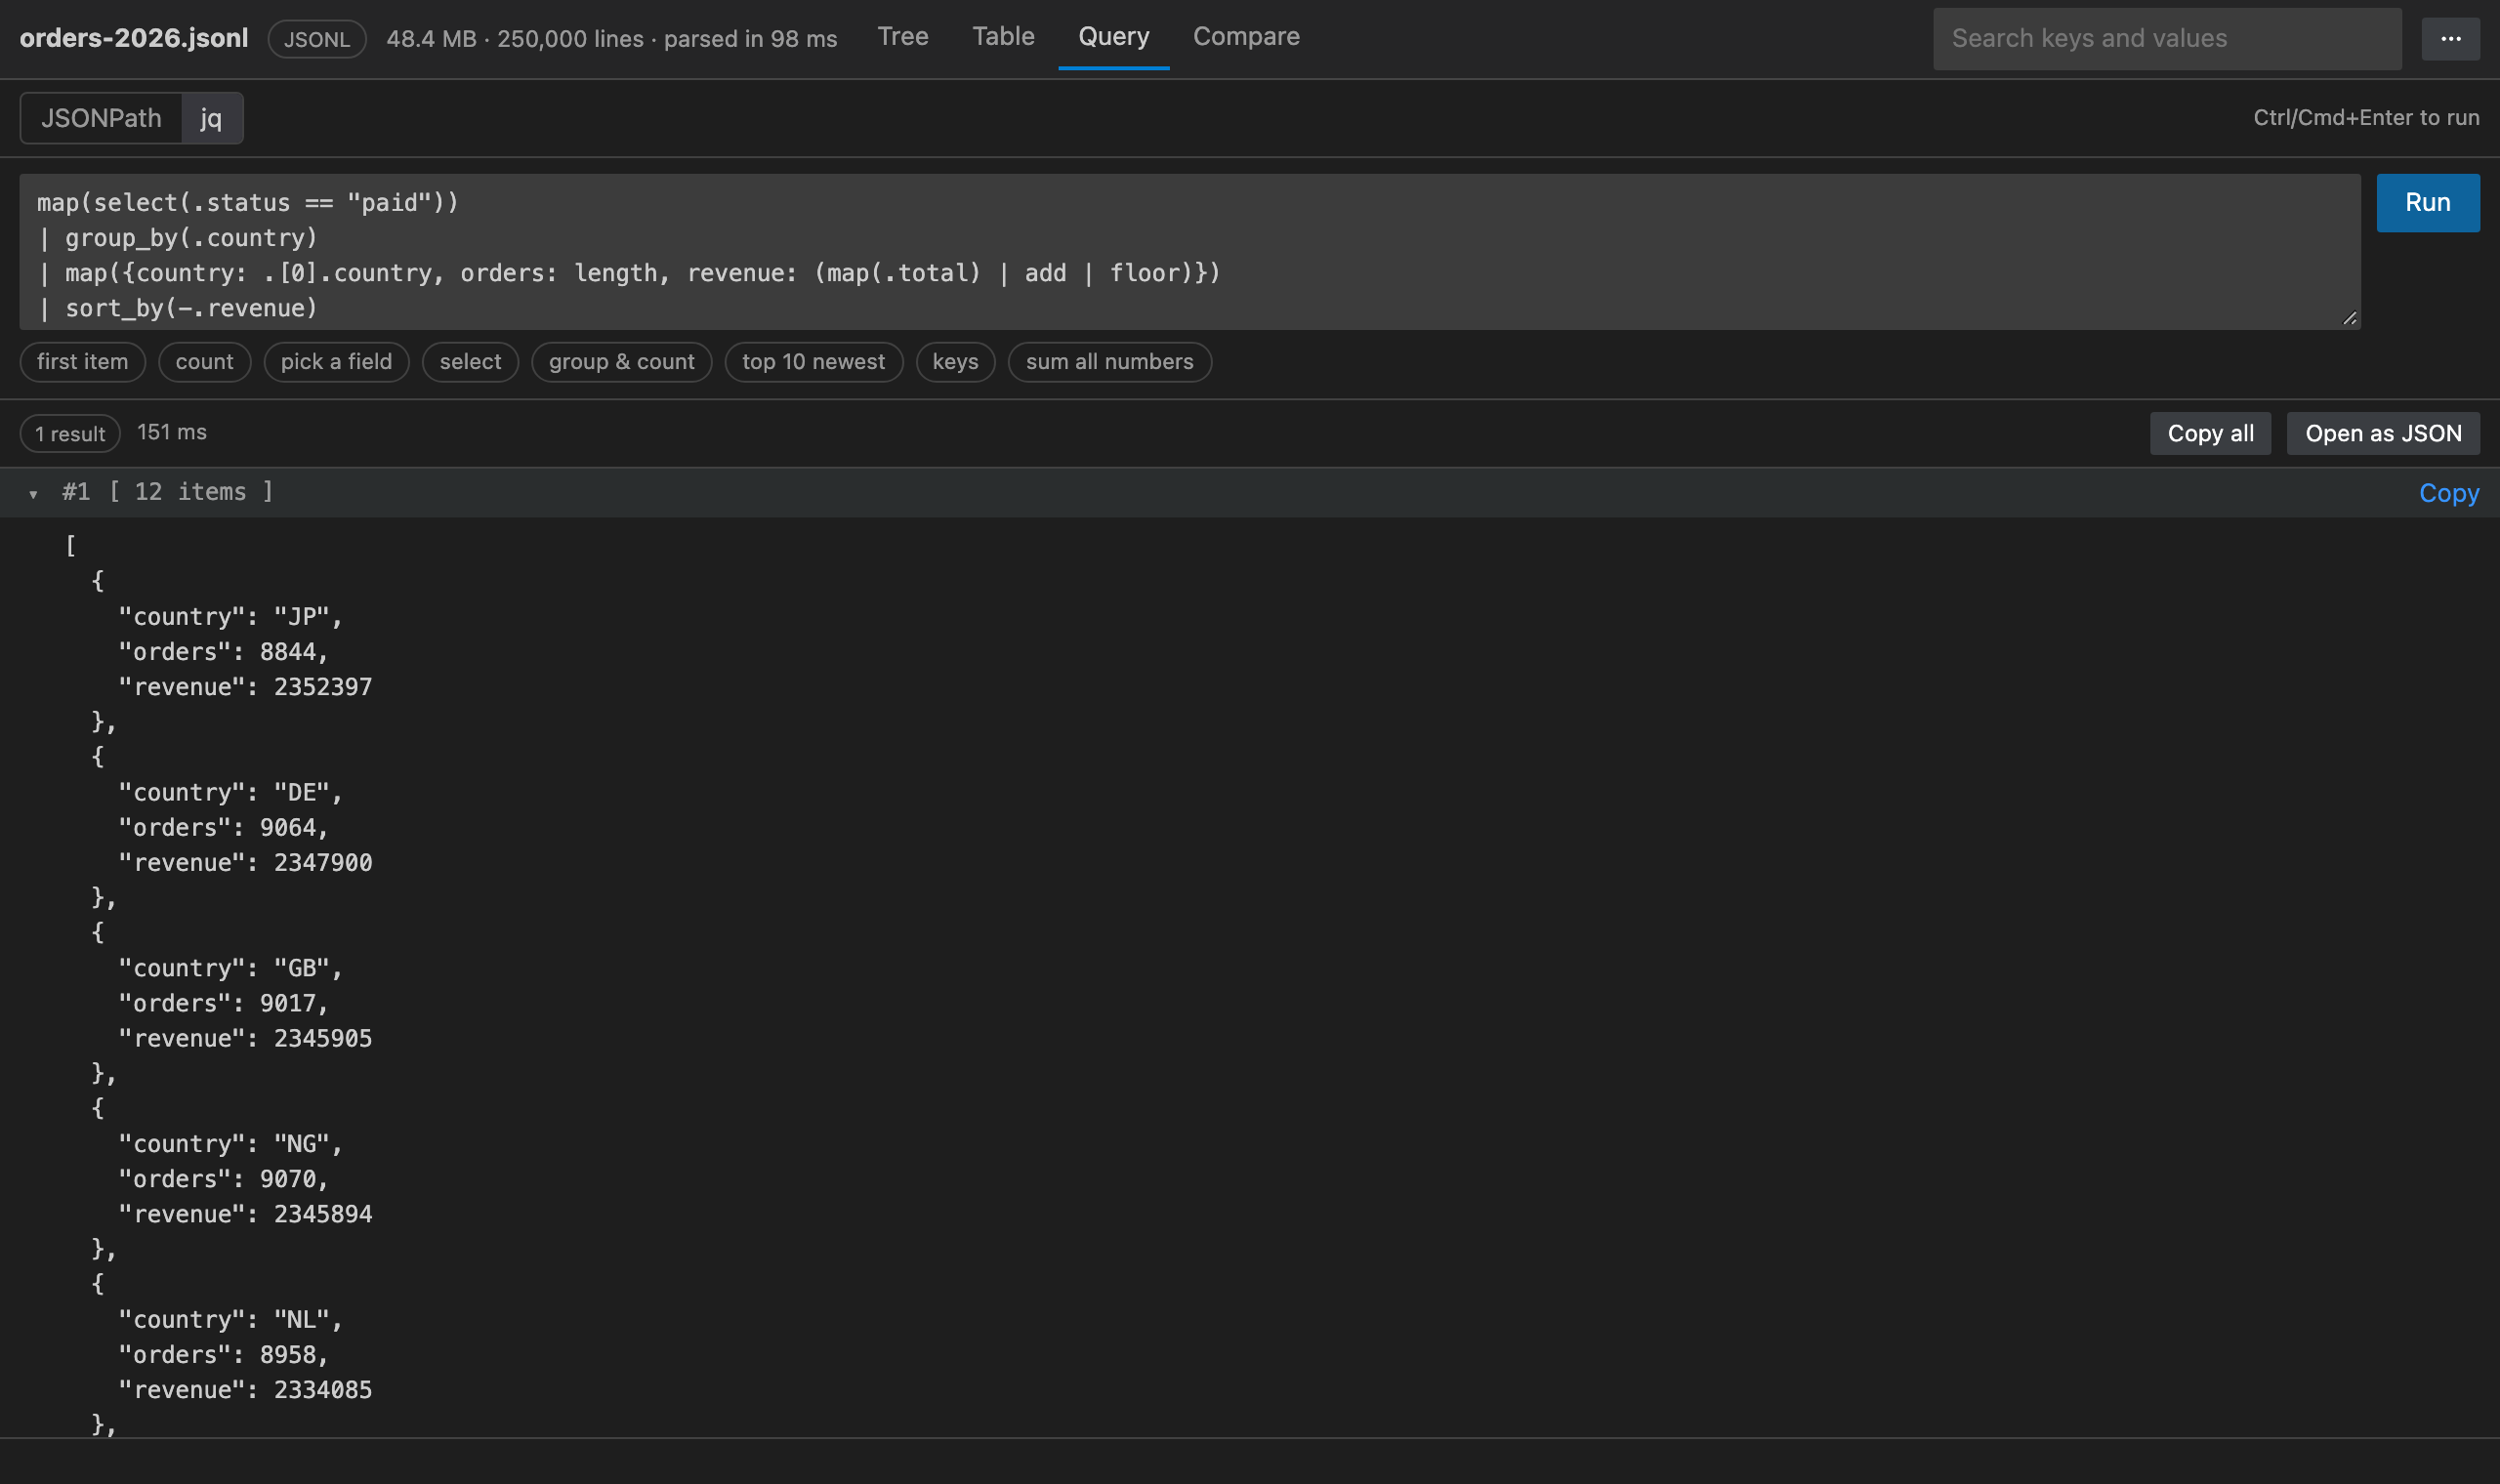Viewport: 2500px width, 1484px height.
Task: Click the 'Ctrl/Cmd+Enter to run' hint
Action: coord(2366,118)
